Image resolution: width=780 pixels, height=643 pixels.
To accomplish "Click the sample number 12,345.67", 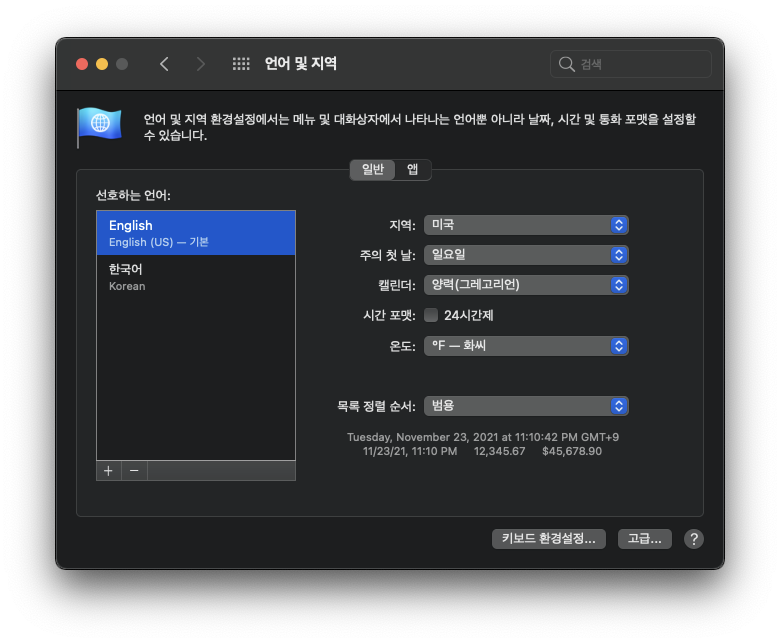I will pyautogui.click(x=499, y=452).
